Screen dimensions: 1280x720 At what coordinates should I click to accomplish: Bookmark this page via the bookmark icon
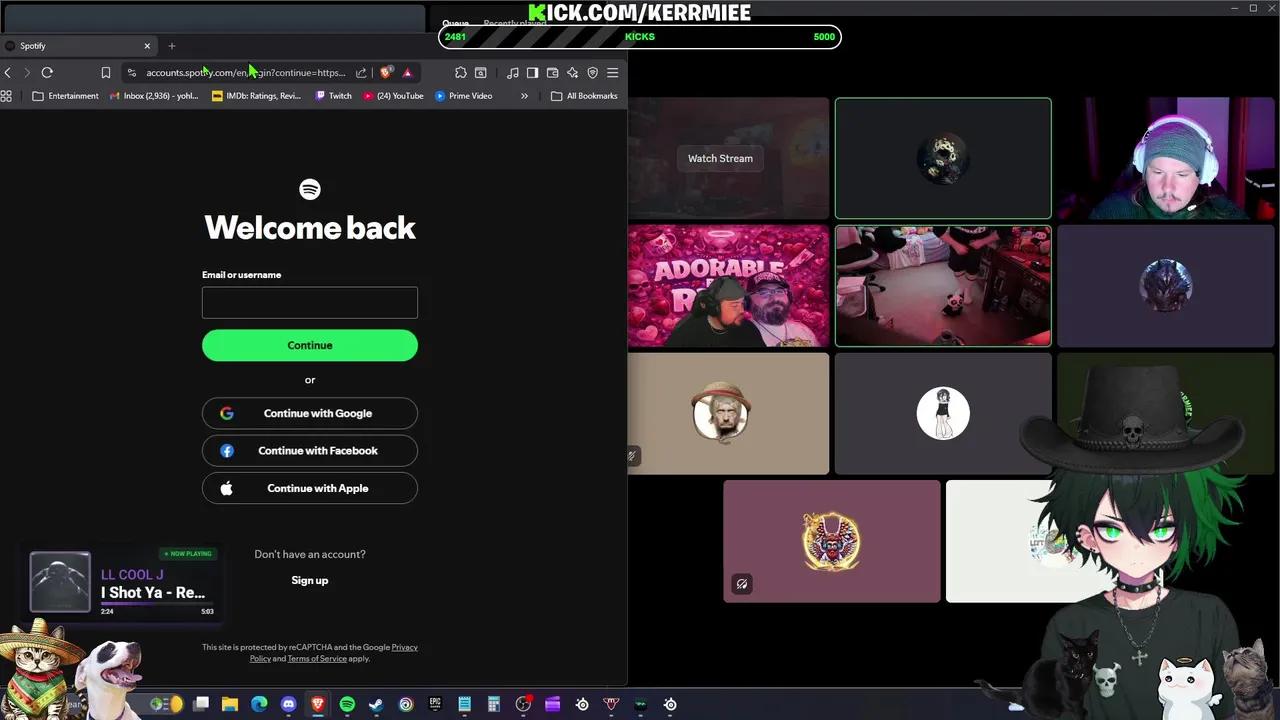[105, 72]
